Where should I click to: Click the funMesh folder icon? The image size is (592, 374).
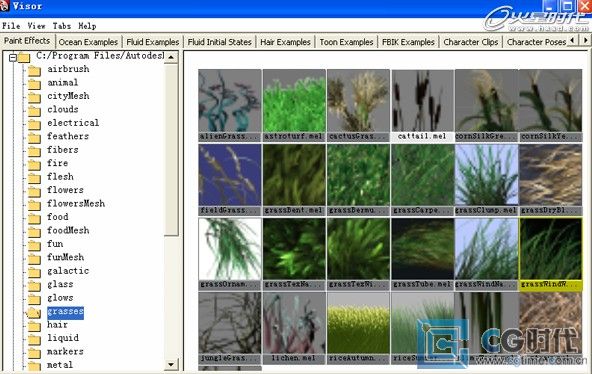point(34,259)
